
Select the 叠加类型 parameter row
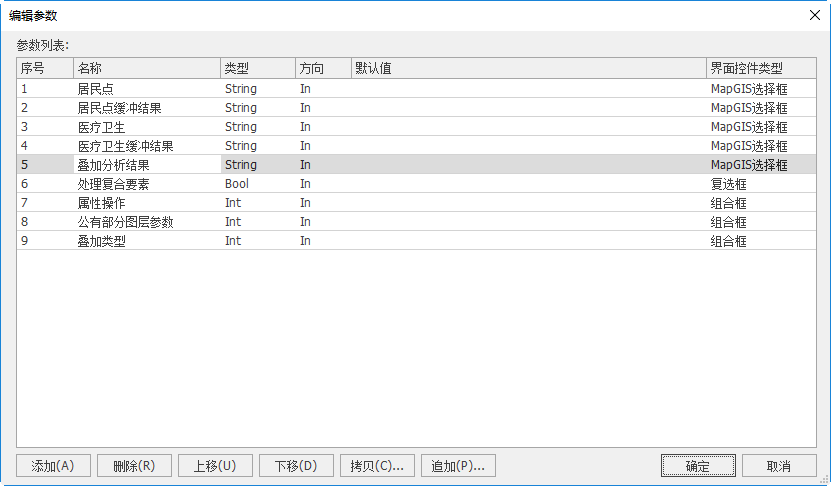point(101,241)
